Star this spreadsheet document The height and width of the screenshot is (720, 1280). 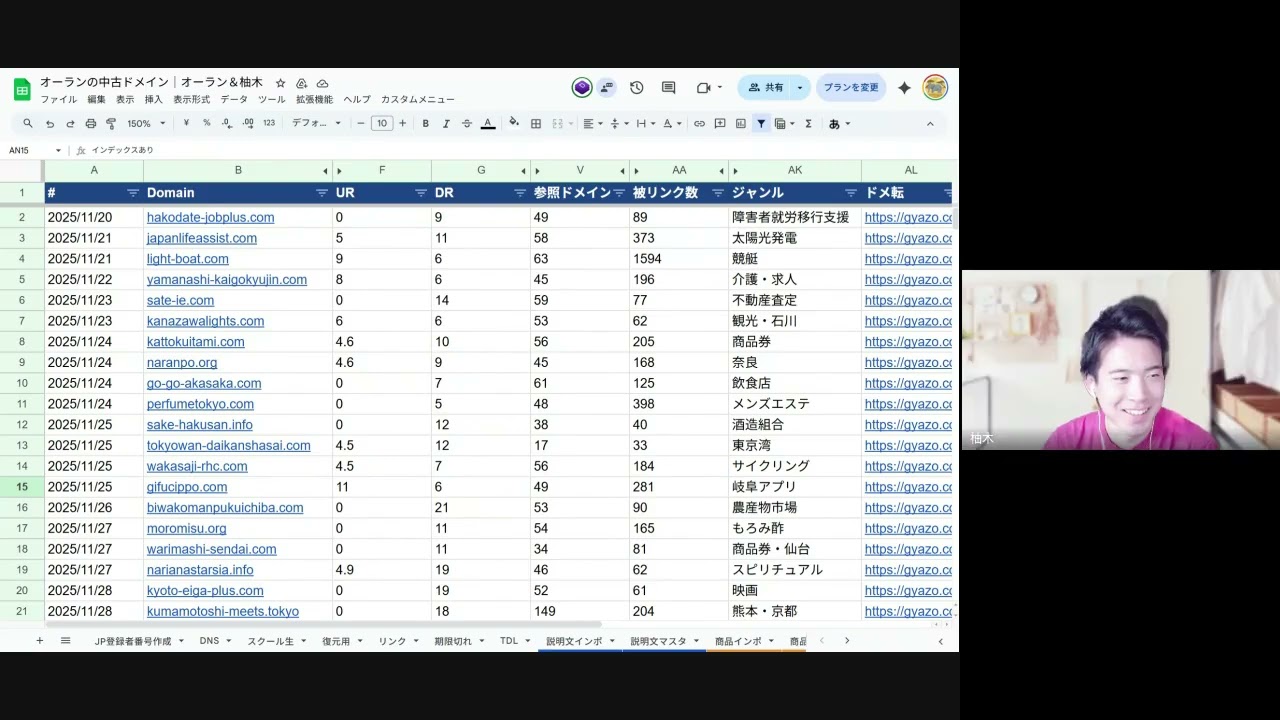pyautogui.click(x=281, y=83)
